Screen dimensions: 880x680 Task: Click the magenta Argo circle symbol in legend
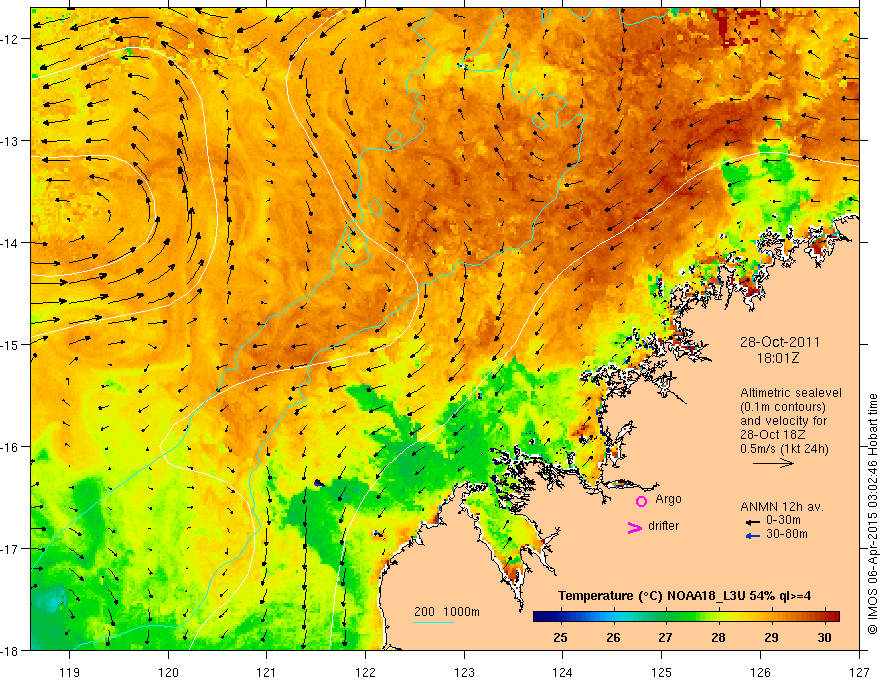[x=641, y=501]
